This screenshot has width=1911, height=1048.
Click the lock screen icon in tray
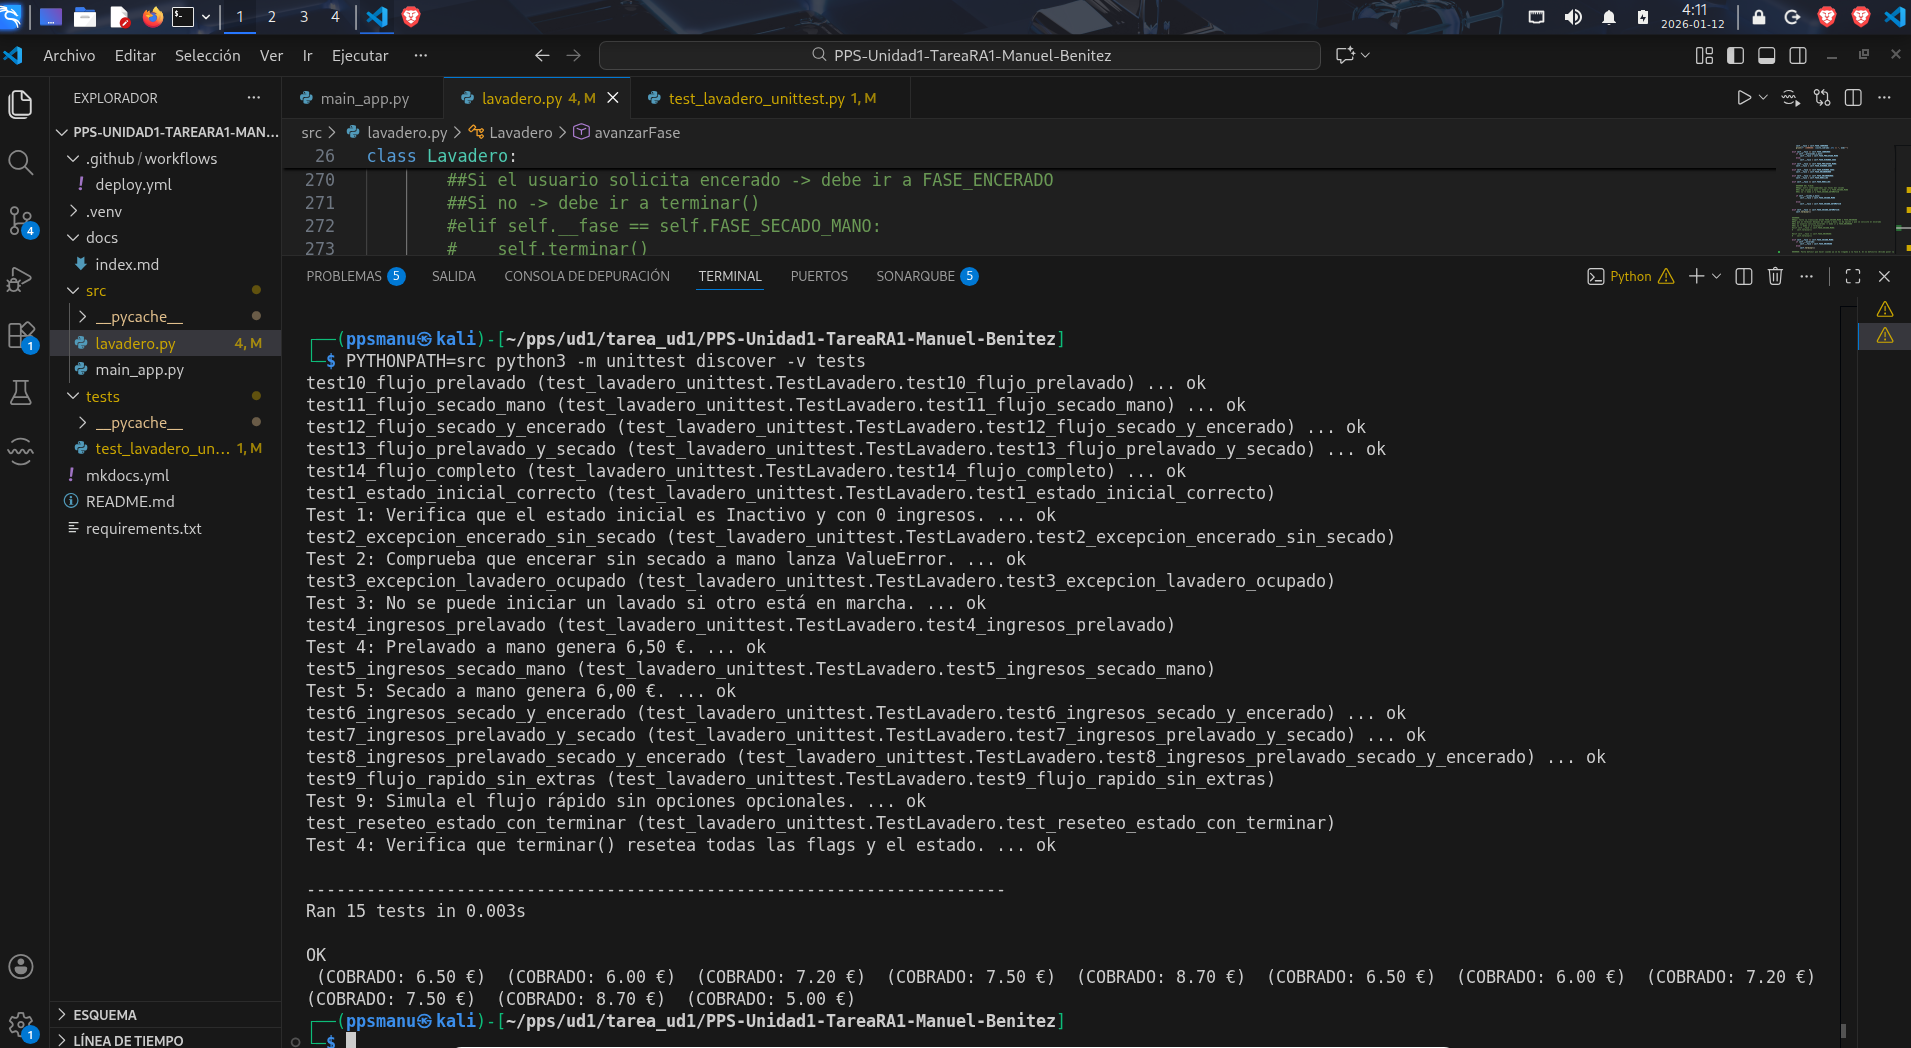1759,17
